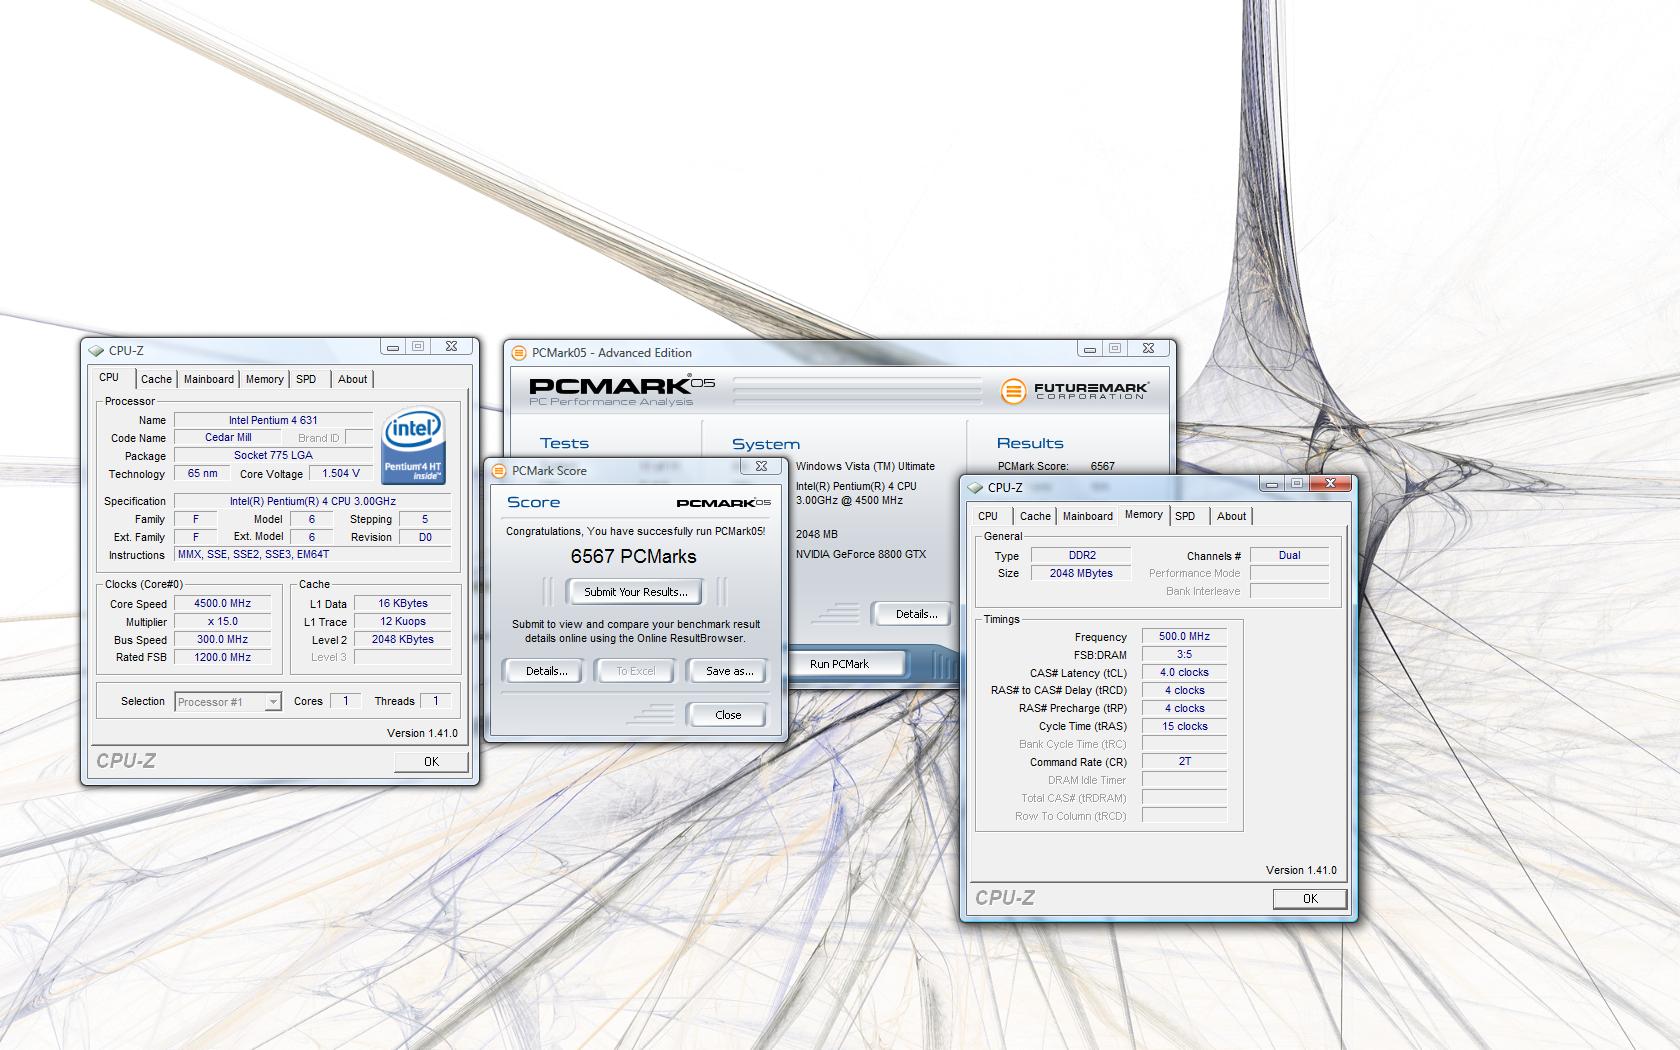
Task: Close the Memory CPU-Z window
Action: tap(1330, 484)
